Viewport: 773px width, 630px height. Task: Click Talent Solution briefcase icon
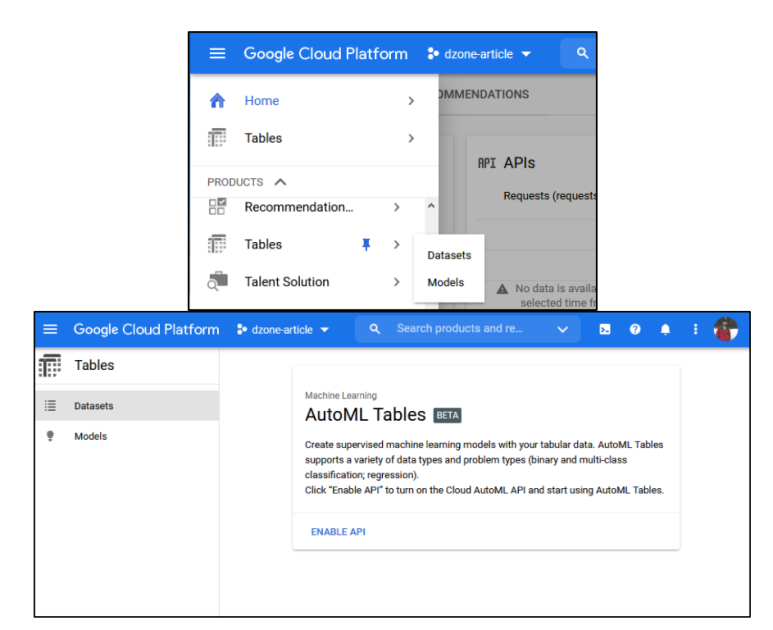[x=217, y=281]
